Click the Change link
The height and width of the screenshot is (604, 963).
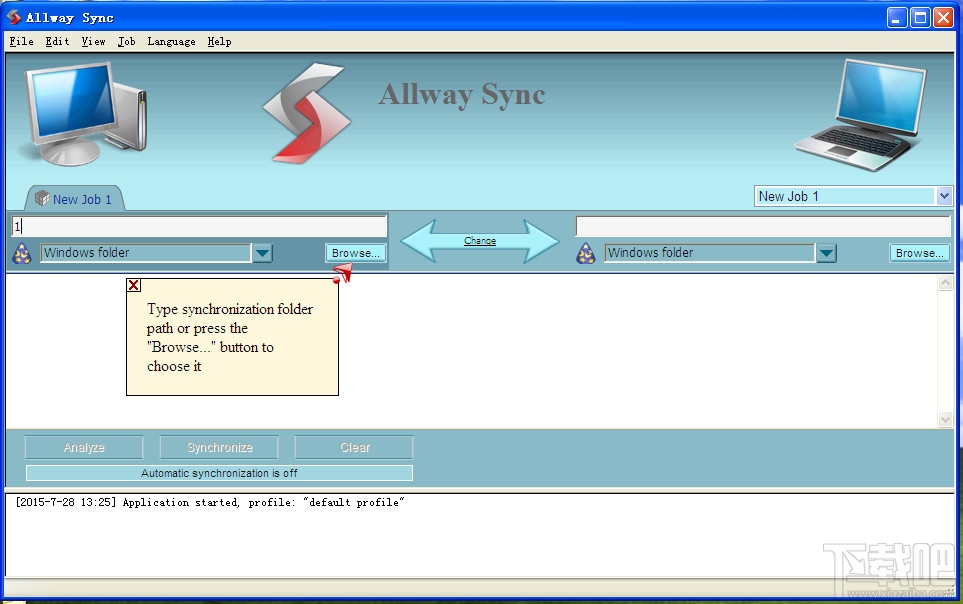click(x=480, y=241)
